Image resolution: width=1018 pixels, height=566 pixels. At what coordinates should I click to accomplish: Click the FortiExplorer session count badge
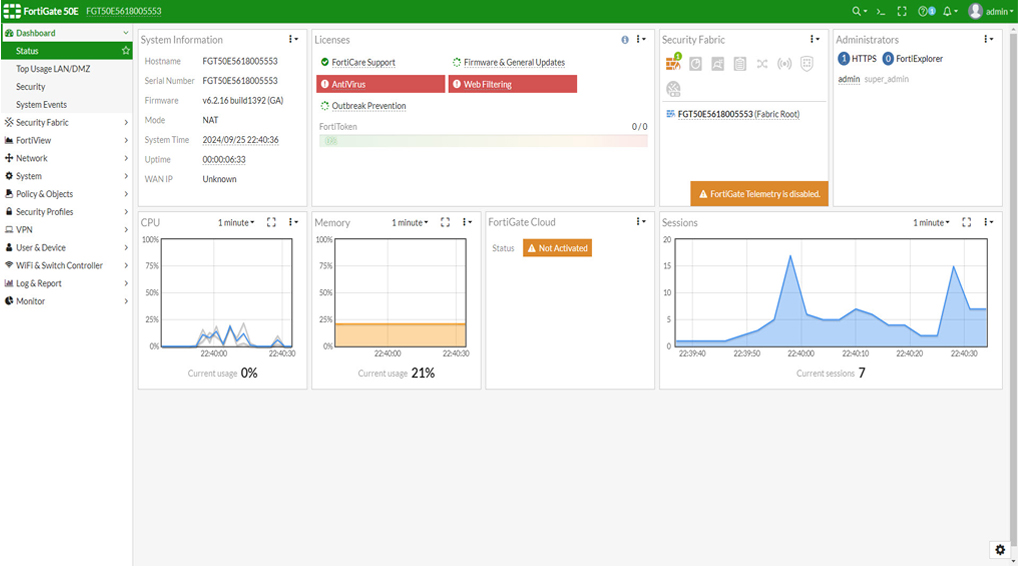tap(888, 58)
